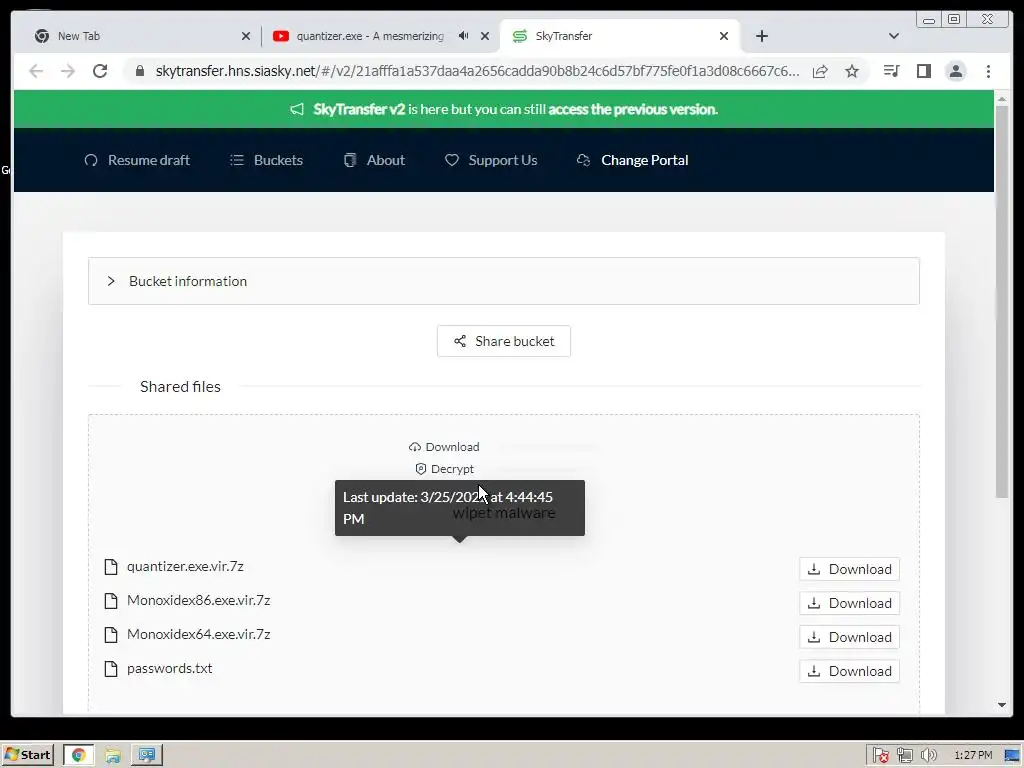Download Monoxidex86.exe.vir.7z

tap(849, 603)
